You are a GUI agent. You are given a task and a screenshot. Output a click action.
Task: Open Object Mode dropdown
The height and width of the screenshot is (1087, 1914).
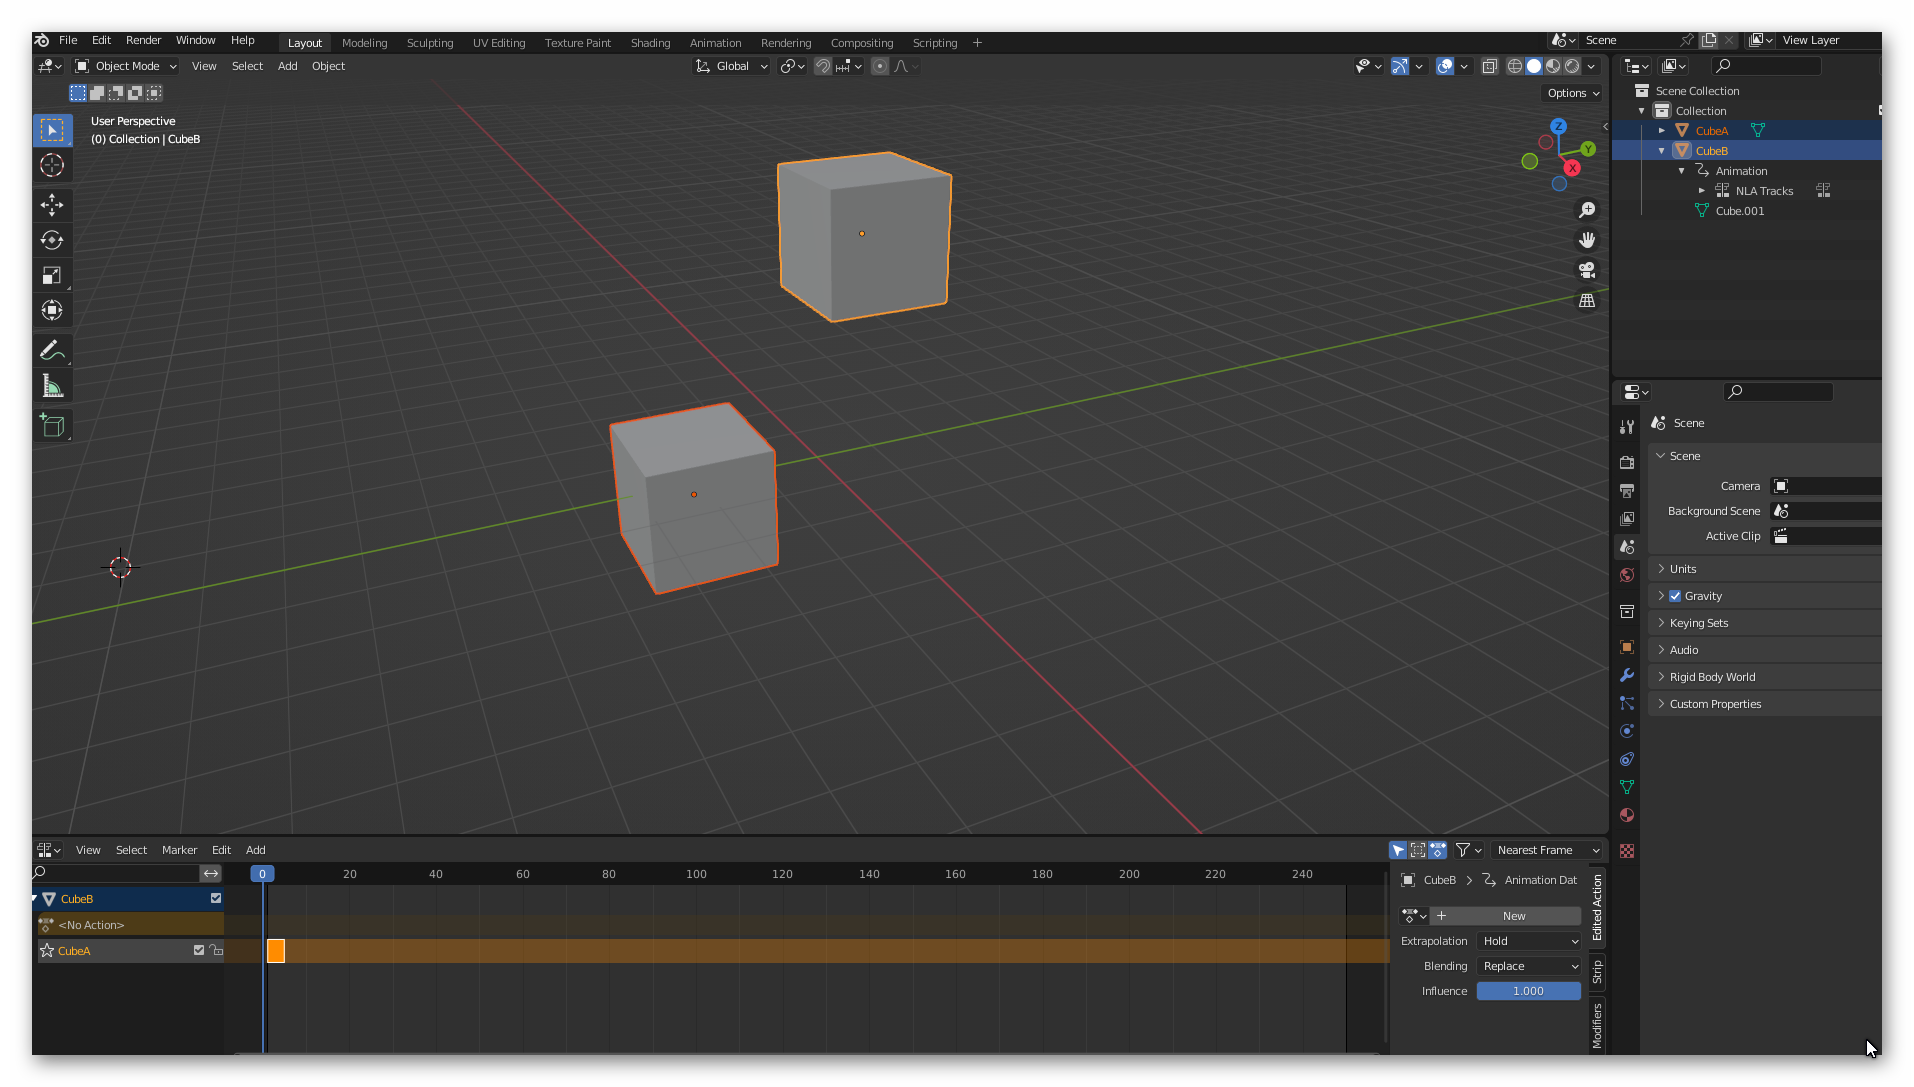(x=126, y=66)
